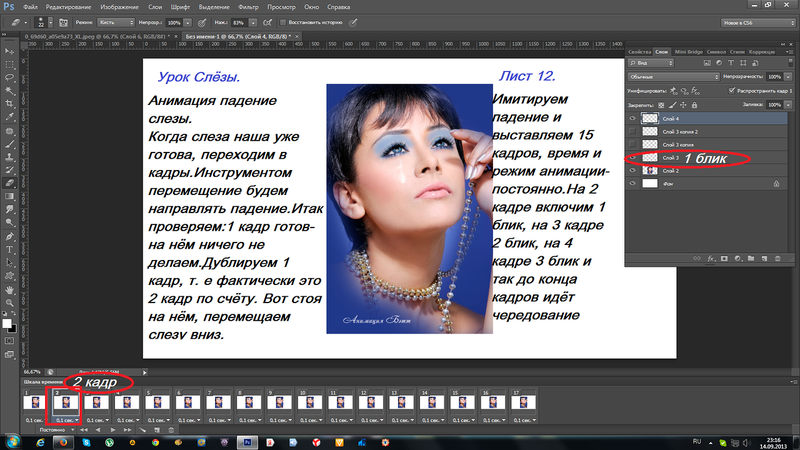Toggle 'Восстановить историю' checkbox
Screen dimensions: 800x450
click(x=283, y=22)
